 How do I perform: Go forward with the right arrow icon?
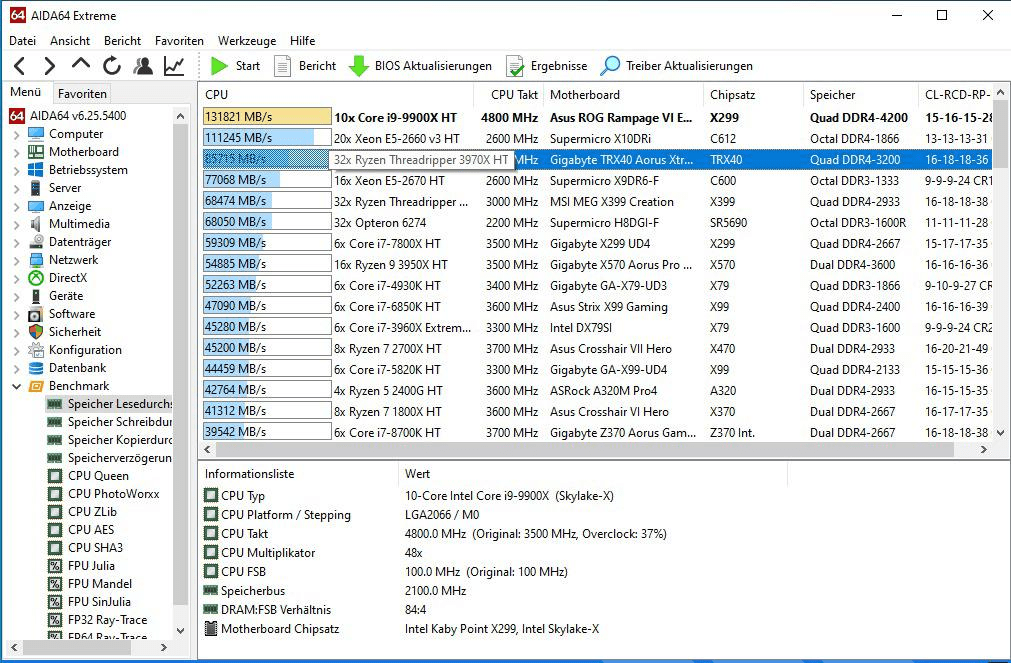point(50,66)
